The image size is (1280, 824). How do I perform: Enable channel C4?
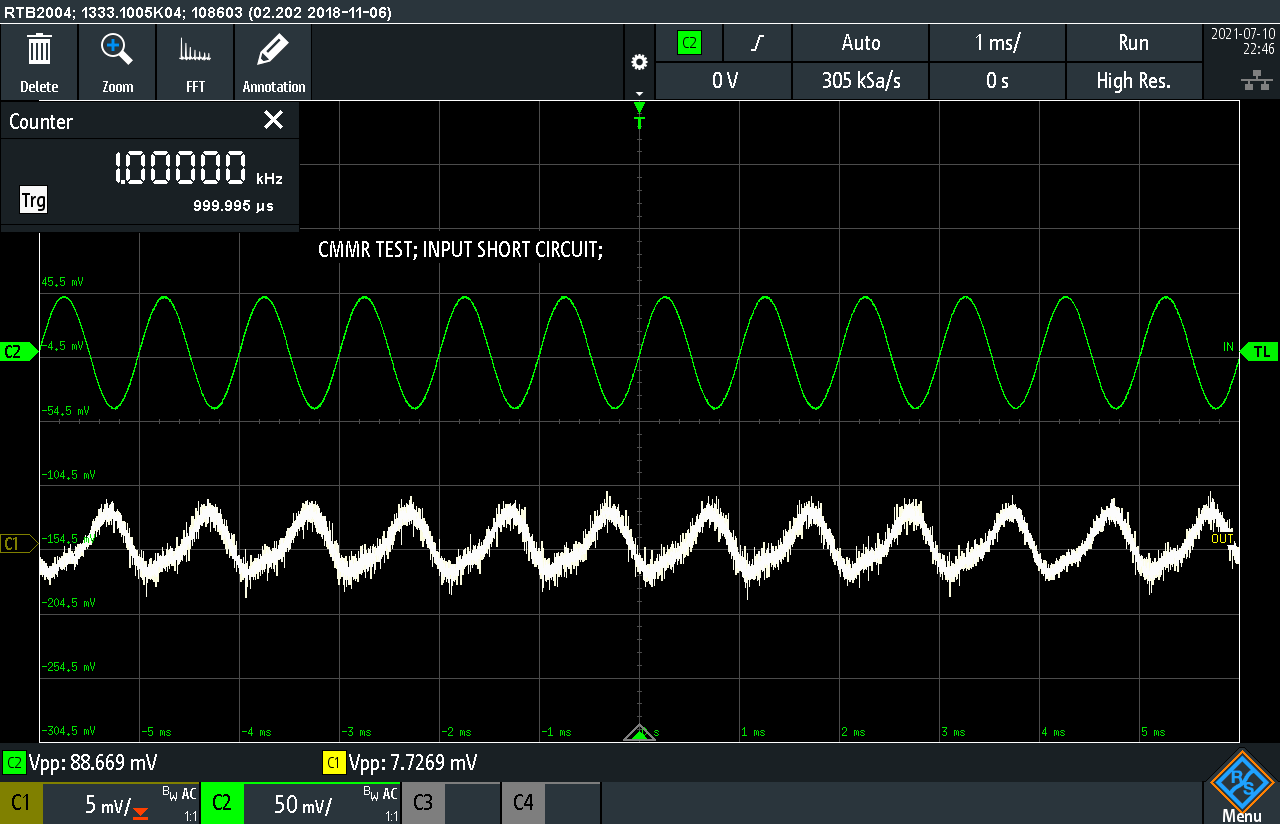[x=523, y=803]
